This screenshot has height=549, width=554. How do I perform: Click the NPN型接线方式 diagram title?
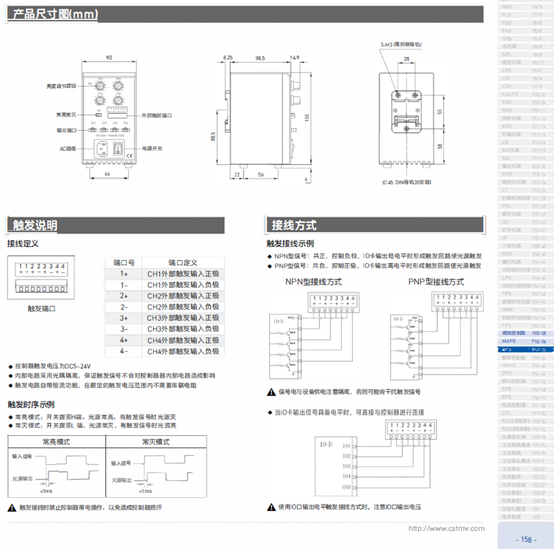[x=313, y=282]
